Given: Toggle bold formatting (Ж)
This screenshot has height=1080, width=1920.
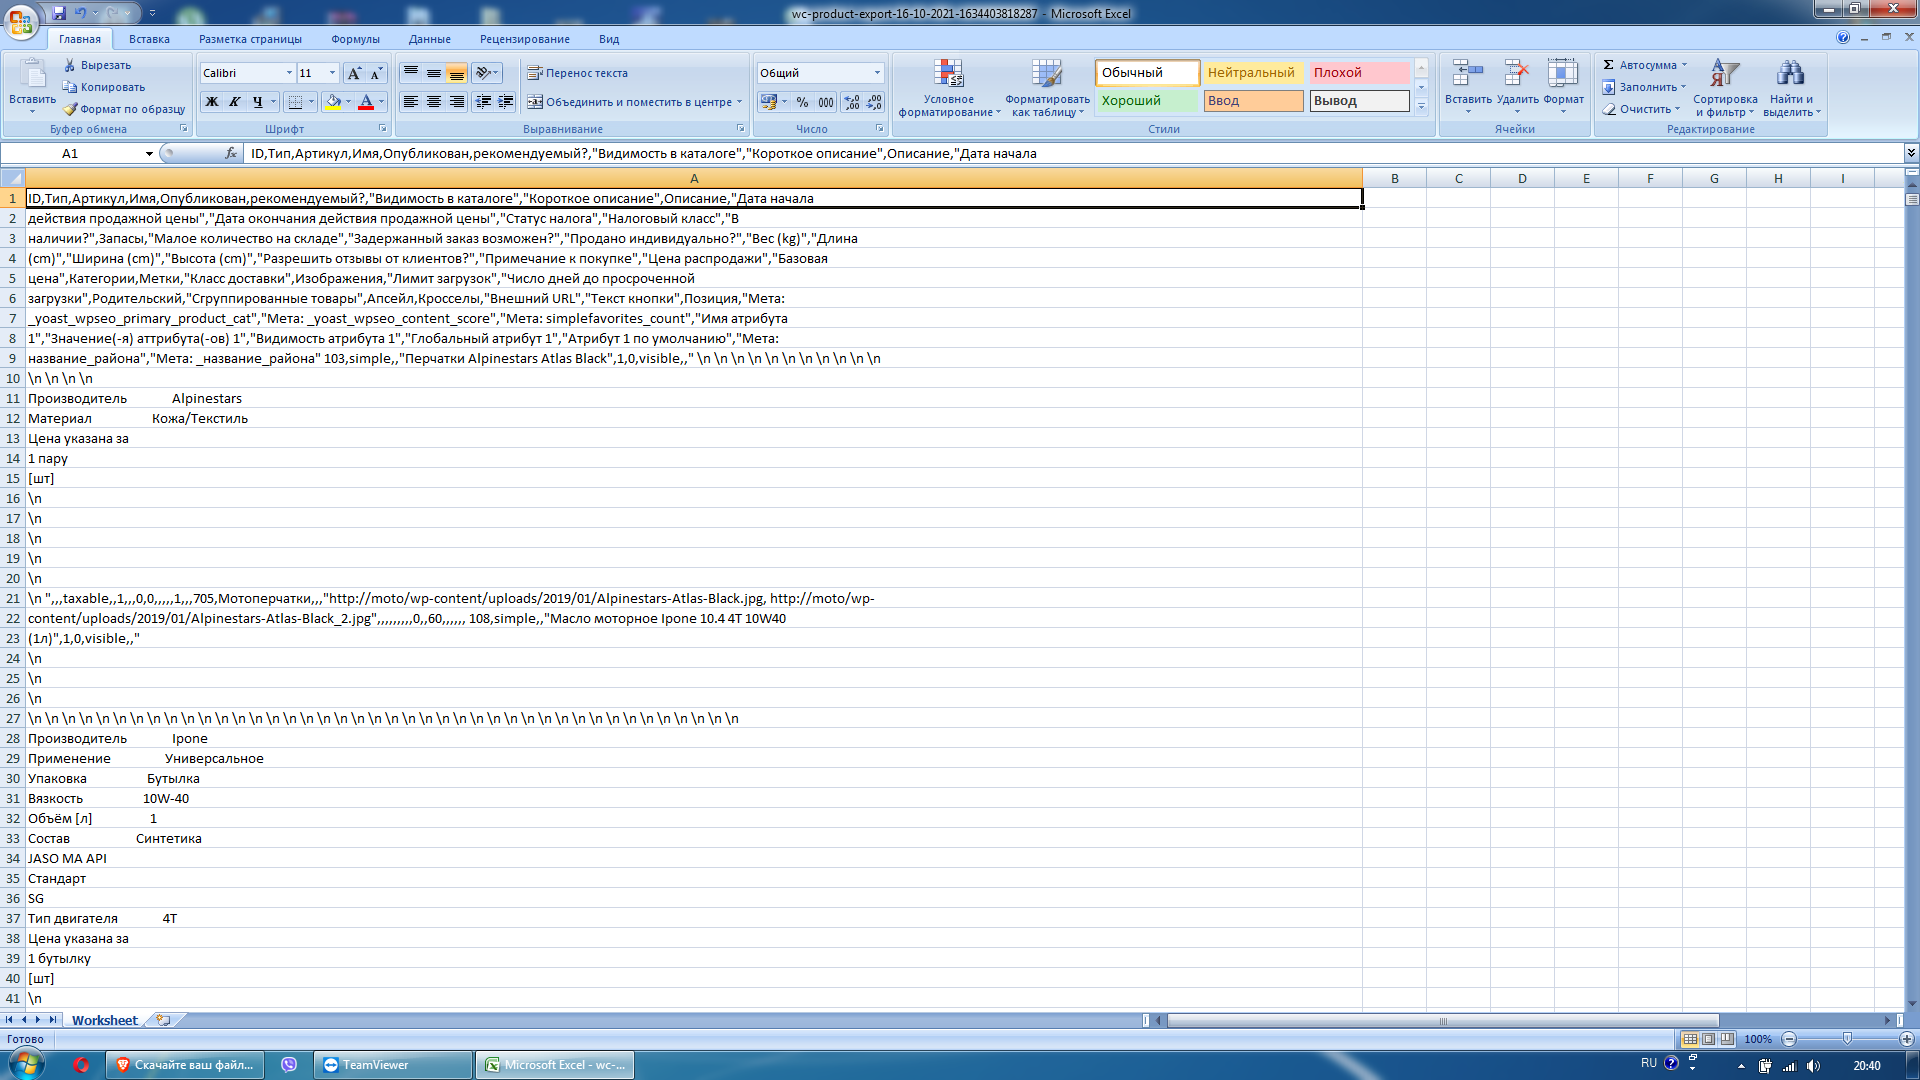Looking at the screenshot, I should (211, 102).
